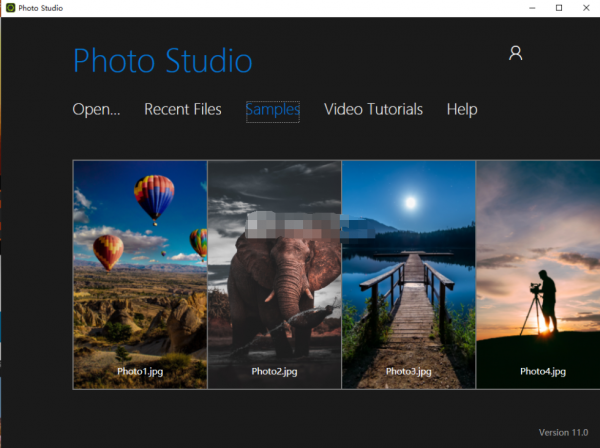Open the Photo3.jpg lake pier sample
Screen dimensions: 600x448
[409, 275]
